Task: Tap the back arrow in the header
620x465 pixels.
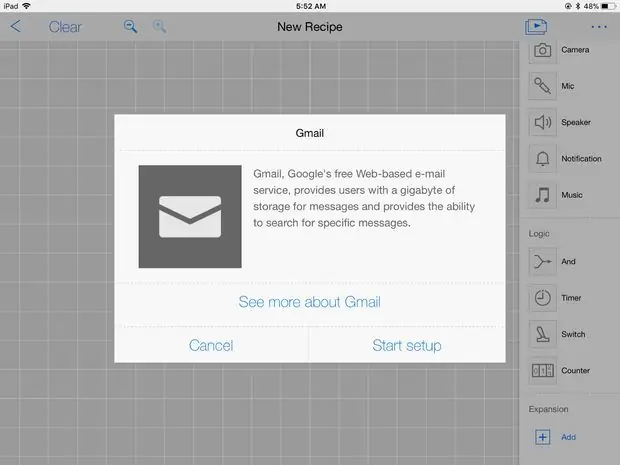Action: (x=15, y=26)
